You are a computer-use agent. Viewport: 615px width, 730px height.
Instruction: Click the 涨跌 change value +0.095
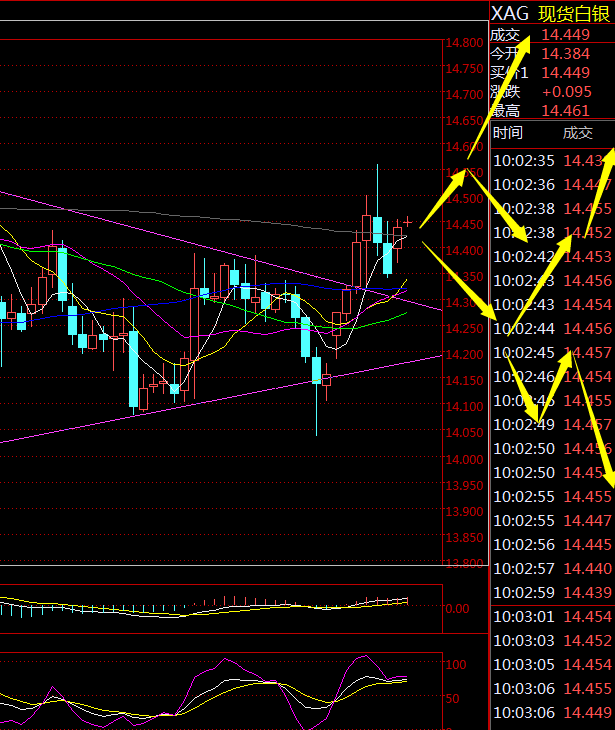tap(567, 92)
